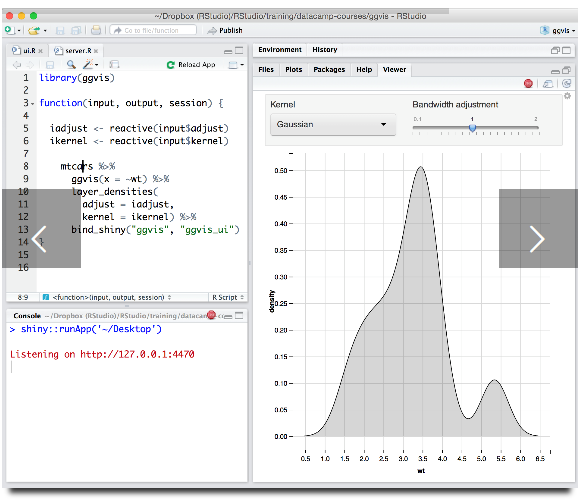Click the wt x-axis label on plot

(x=421, y=471)
